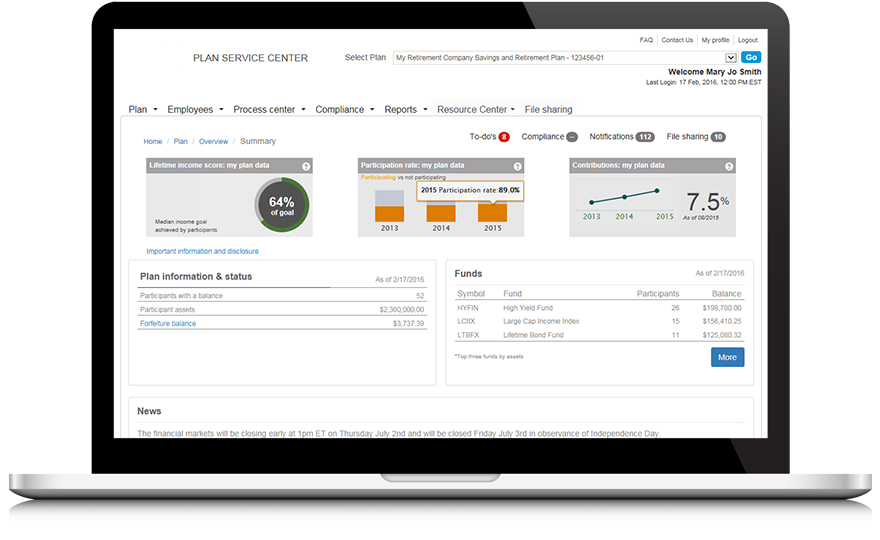Viewport: 880px width, 540px height.
Task: Click the Logout link at top right
Action: point(748,40)
